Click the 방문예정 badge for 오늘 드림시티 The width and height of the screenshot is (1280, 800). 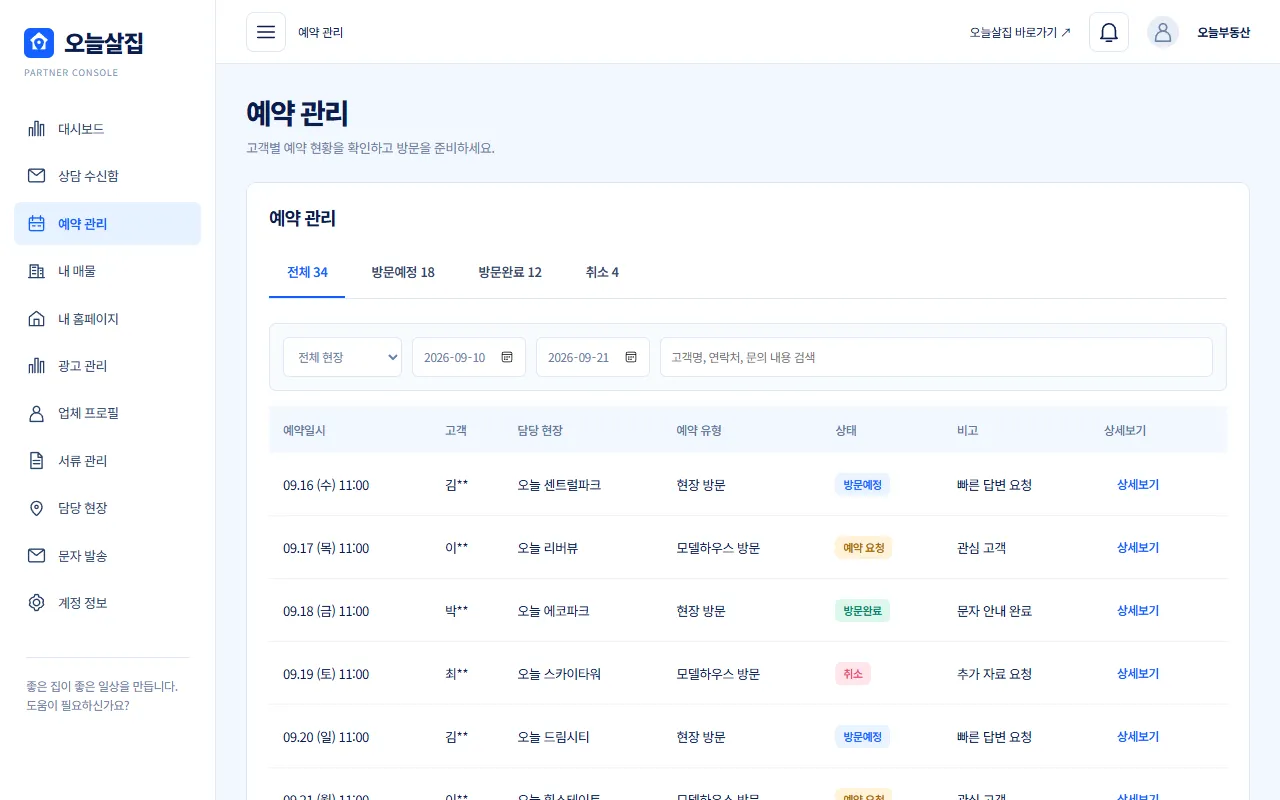click(x=862, y=736)
